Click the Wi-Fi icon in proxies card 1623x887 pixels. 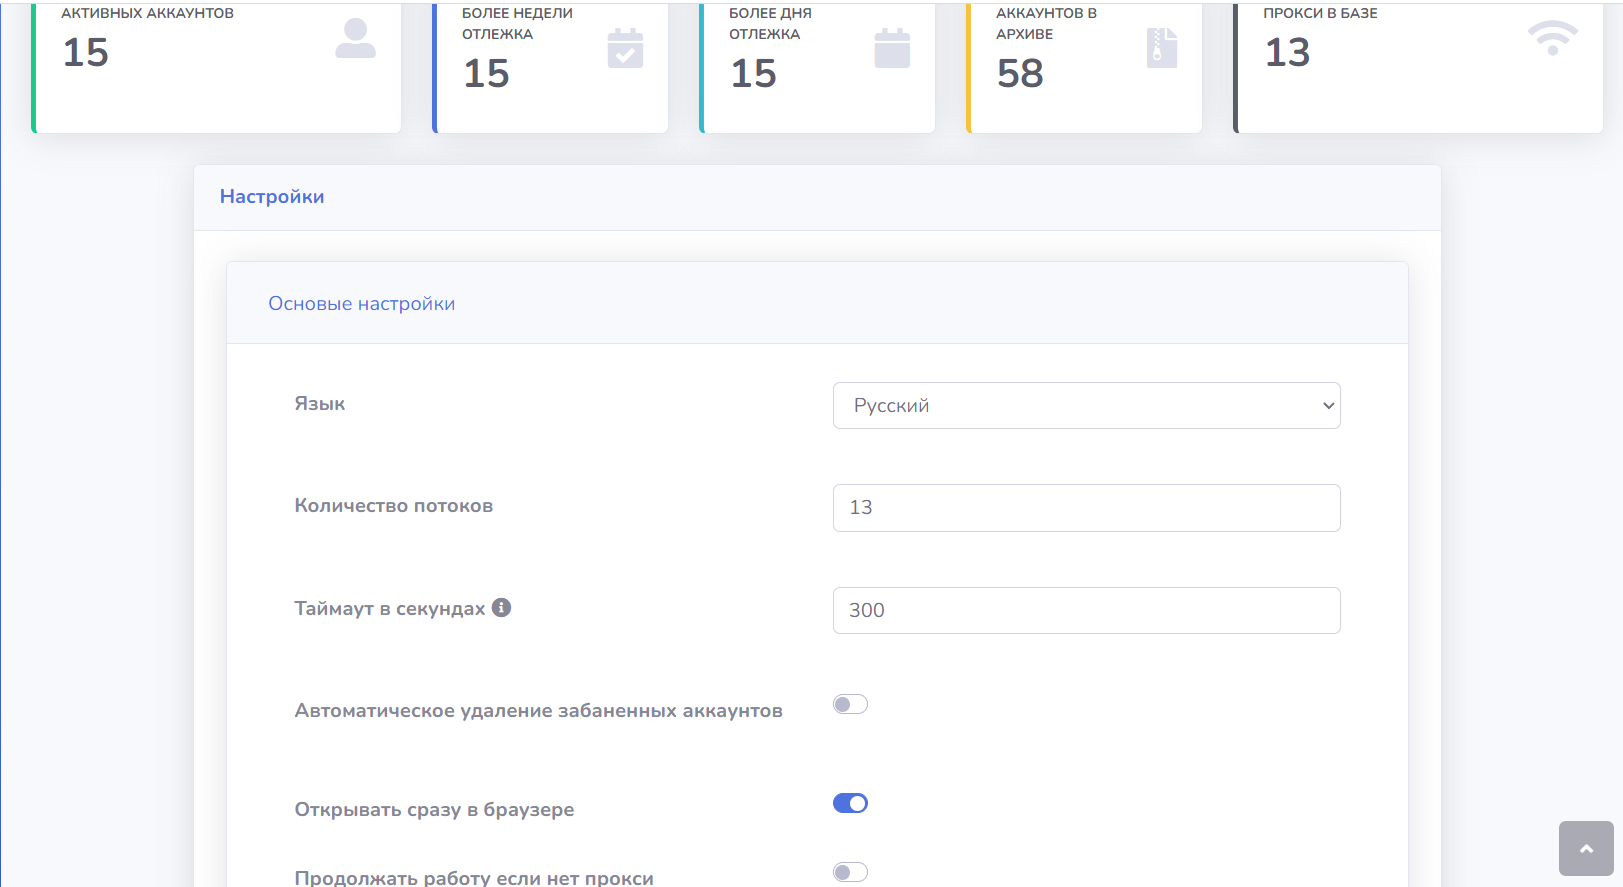point(1552,39)
